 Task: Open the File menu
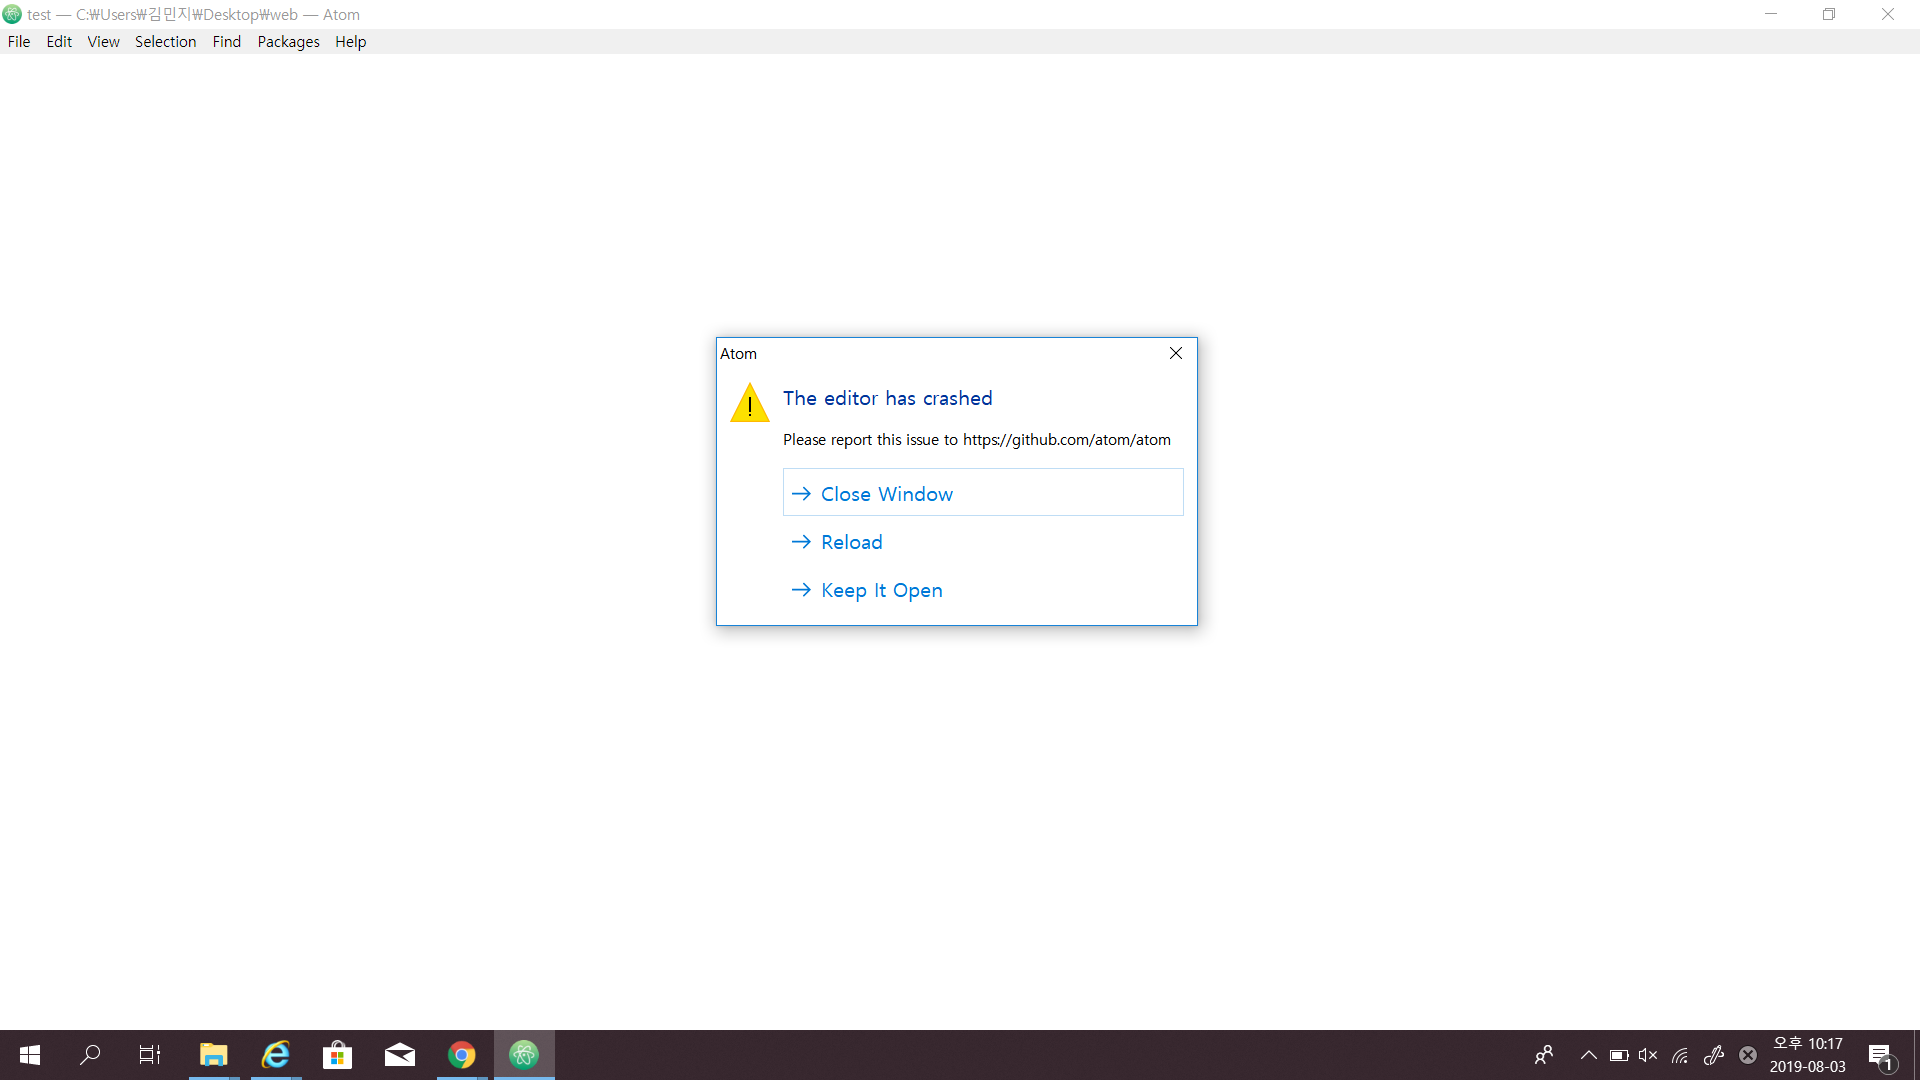coord(19,41)
